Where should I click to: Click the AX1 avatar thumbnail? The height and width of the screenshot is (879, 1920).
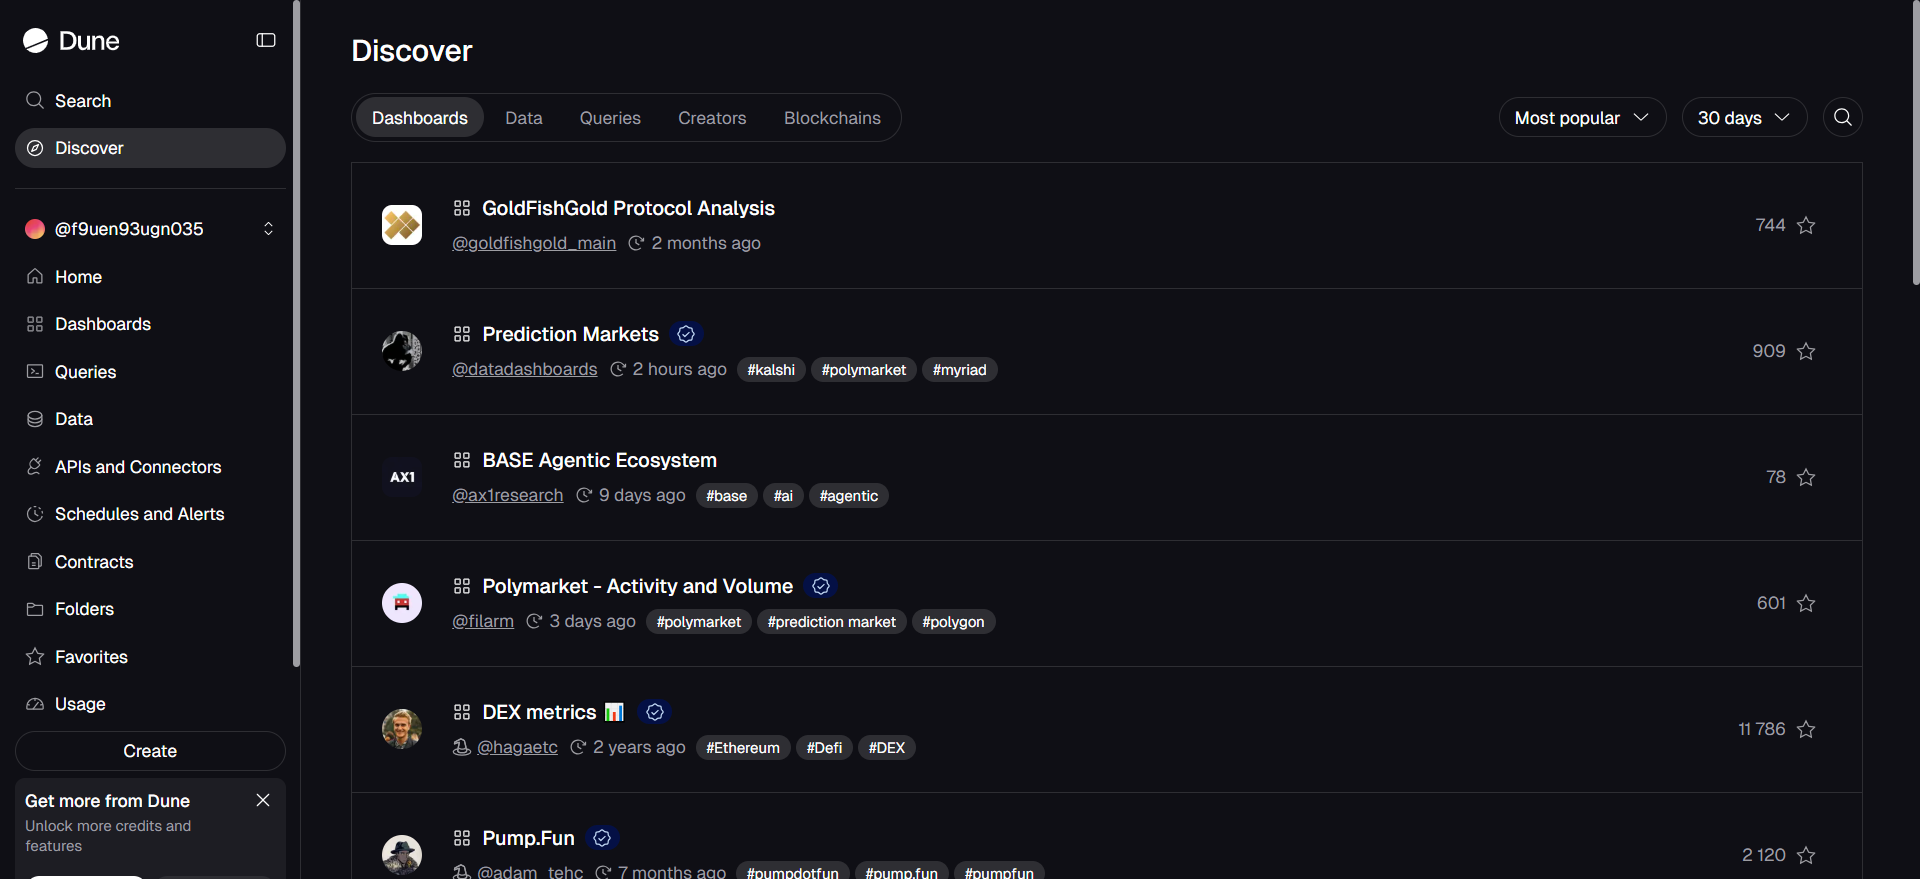tap(402, 477)
